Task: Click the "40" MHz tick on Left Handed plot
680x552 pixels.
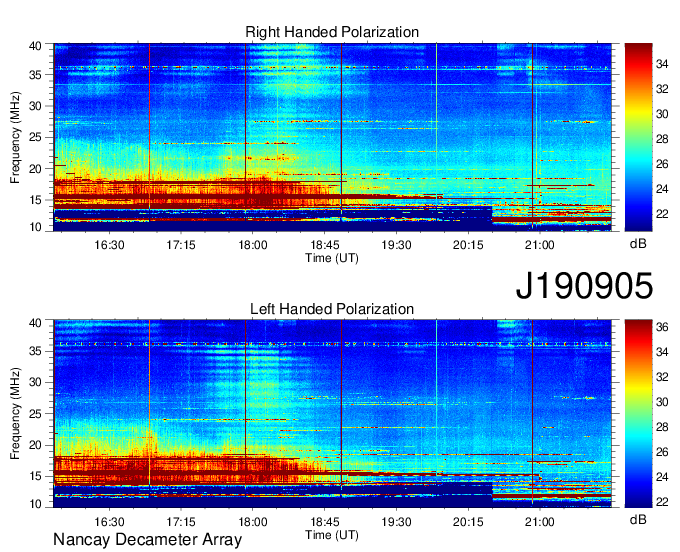Action: click(x=35, y=323)
